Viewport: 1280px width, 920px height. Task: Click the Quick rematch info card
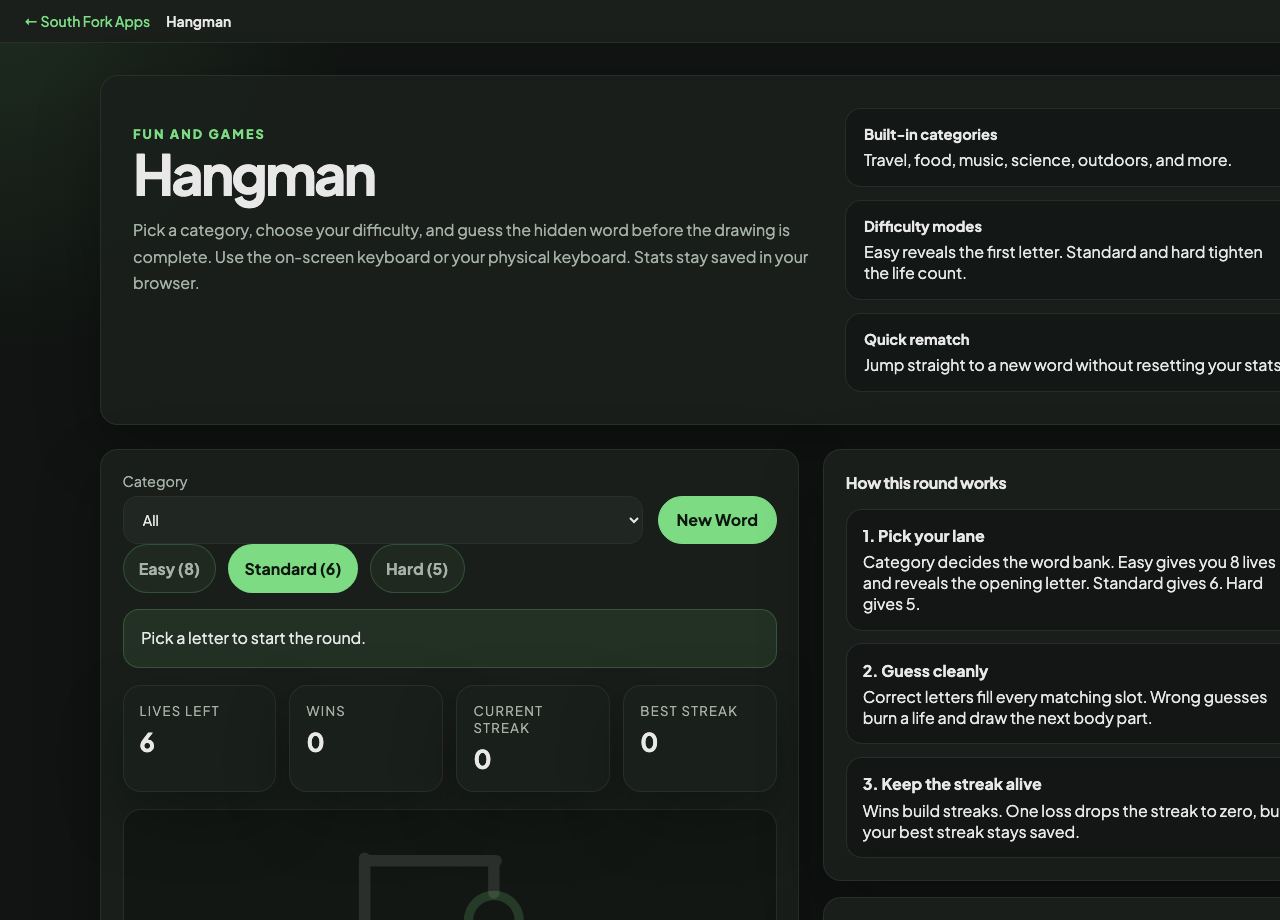pos(1062,353)
